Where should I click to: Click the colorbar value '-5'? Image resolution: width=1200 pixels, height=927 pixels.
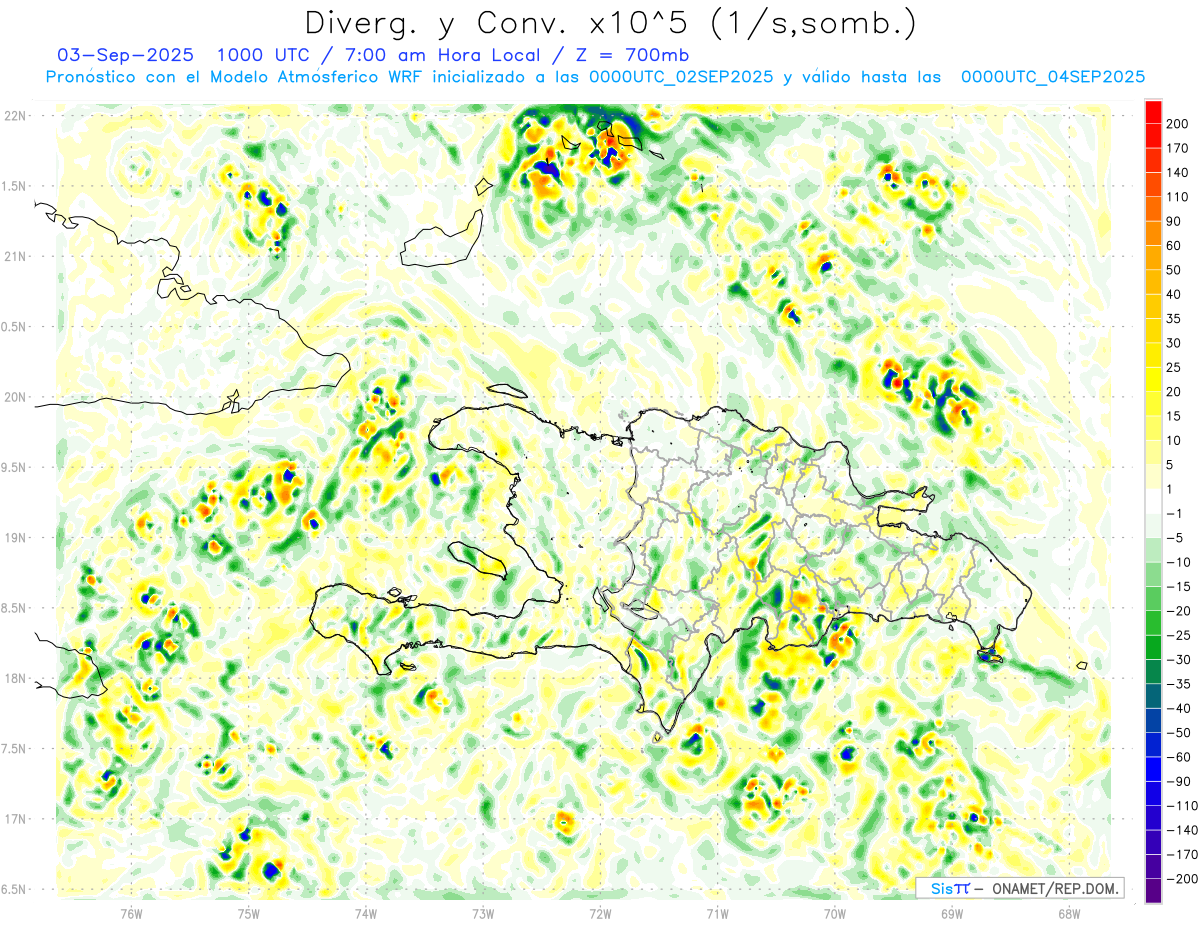click(1174, 538)
